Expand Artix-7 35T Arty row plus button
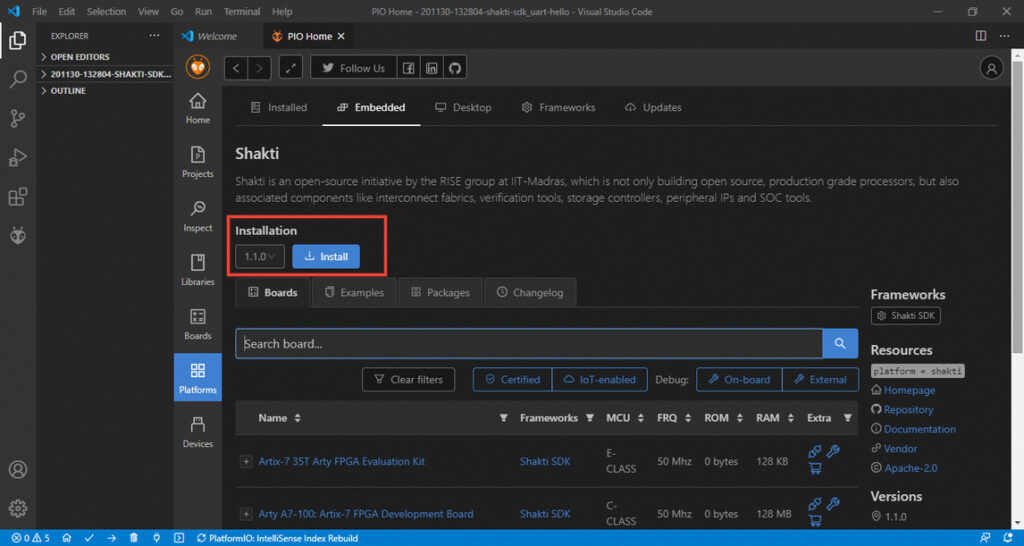Viewport: 1024px width, 546px height. 246,462
